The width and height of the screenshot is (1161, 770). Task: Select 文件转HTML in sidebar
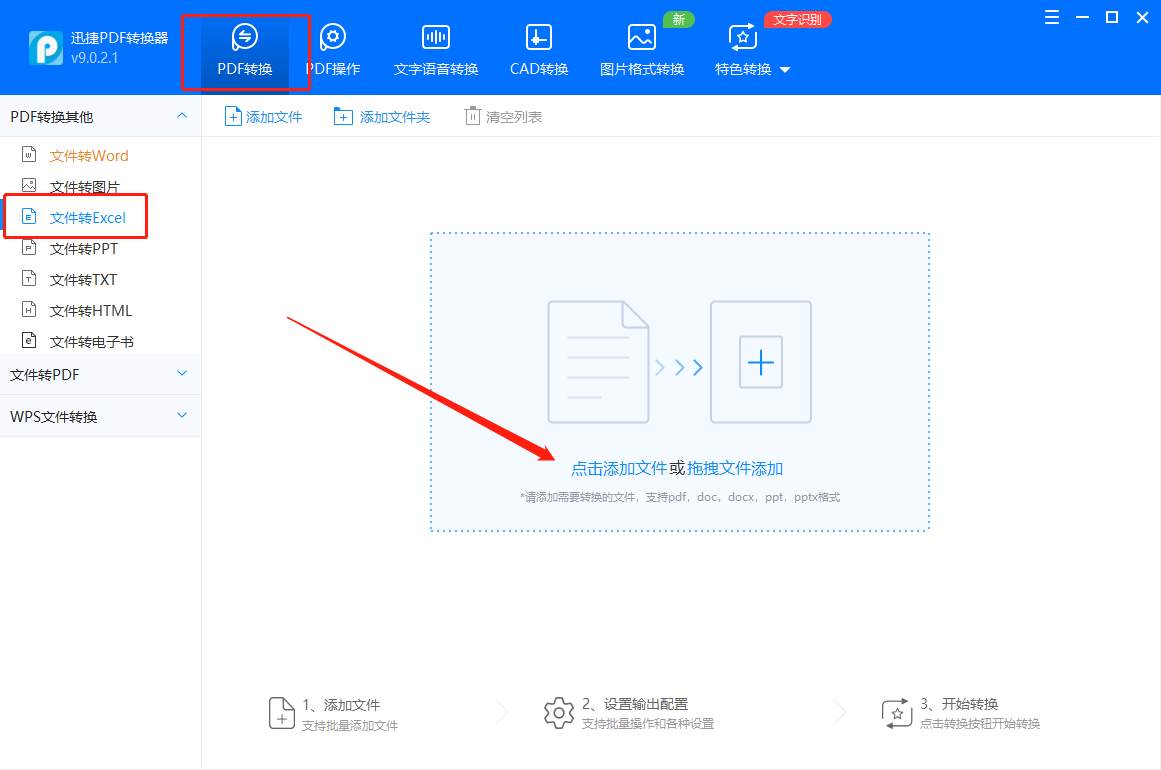click(90, 311)
